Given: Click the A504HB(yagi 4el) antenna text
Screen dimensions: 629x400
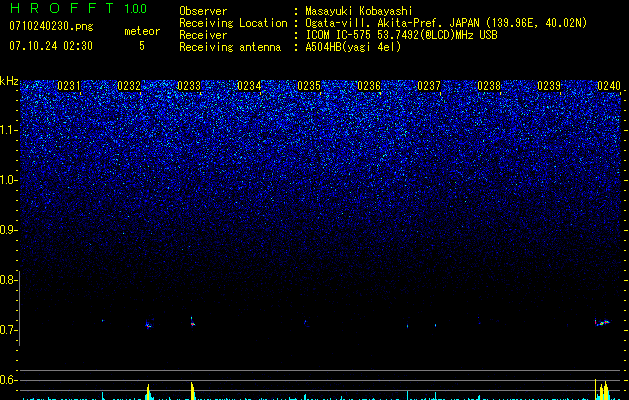Looking at the screenshot, I should point(353,47).
